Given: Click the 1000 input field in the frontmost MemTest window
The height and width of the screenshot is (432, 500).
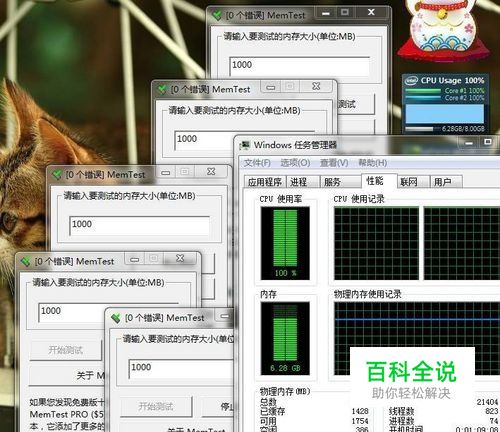Looking at the screenshot, I should tap(181, 369).
